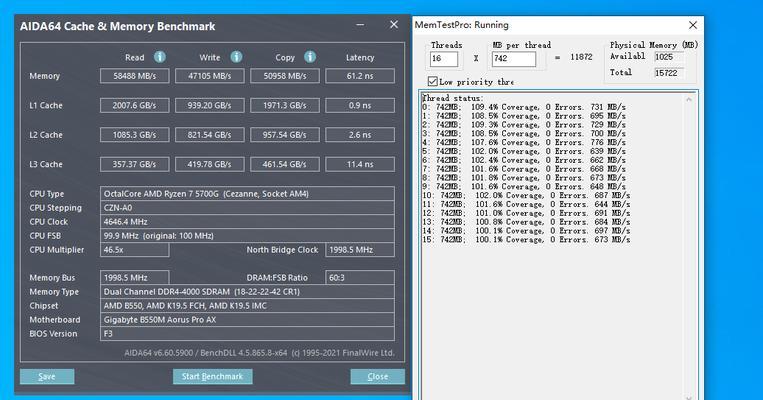Click thread 12 status row with 101.0% coverage
Screen dimensions: 763x400
(526, 213)
